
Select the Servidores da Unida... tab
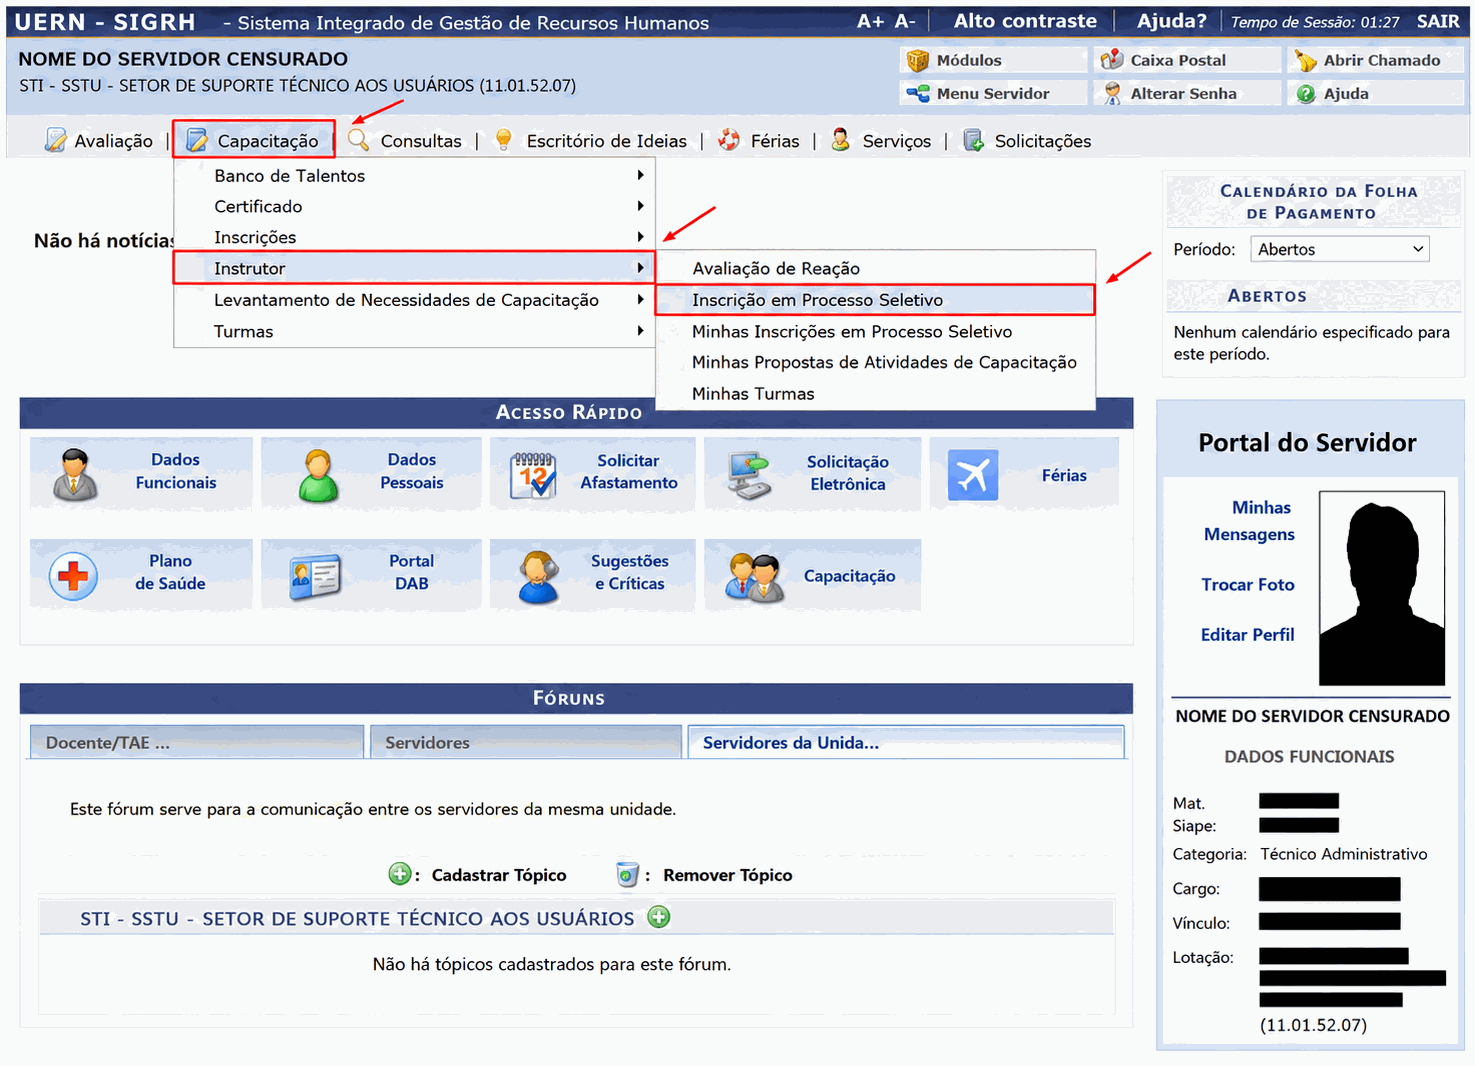906,742
